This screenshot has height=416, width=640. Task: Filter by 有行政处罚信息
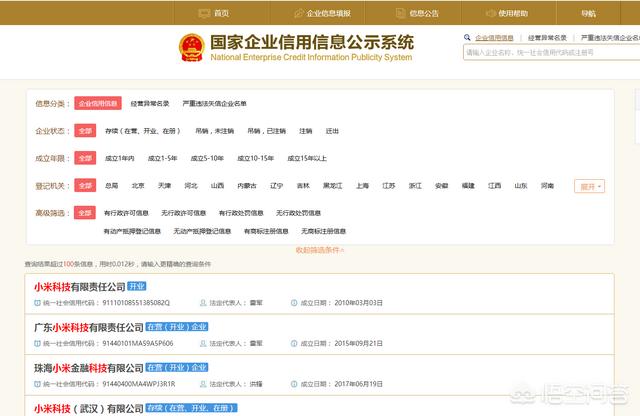(x=241, y=213)
